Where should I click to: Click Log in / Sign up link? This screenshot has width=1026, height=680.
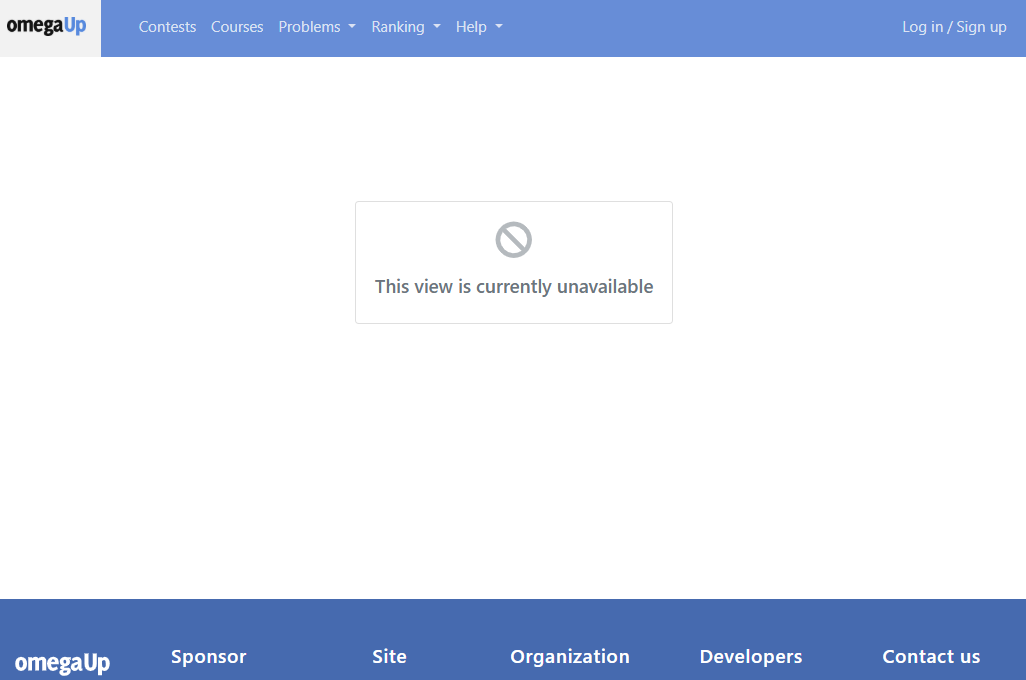[954, 27]
